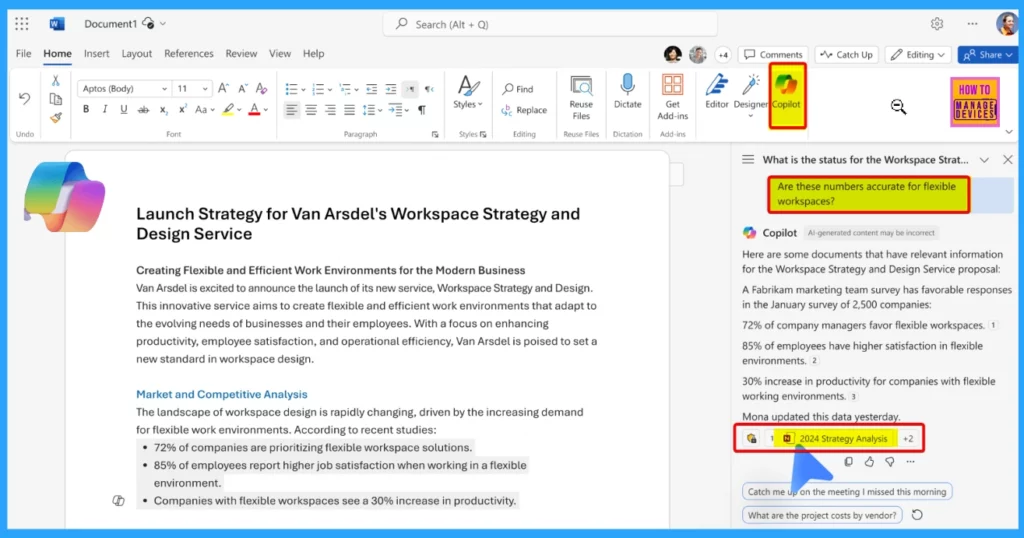
Task: Expand the Copilot conversation title chevron
Action: 984,160
